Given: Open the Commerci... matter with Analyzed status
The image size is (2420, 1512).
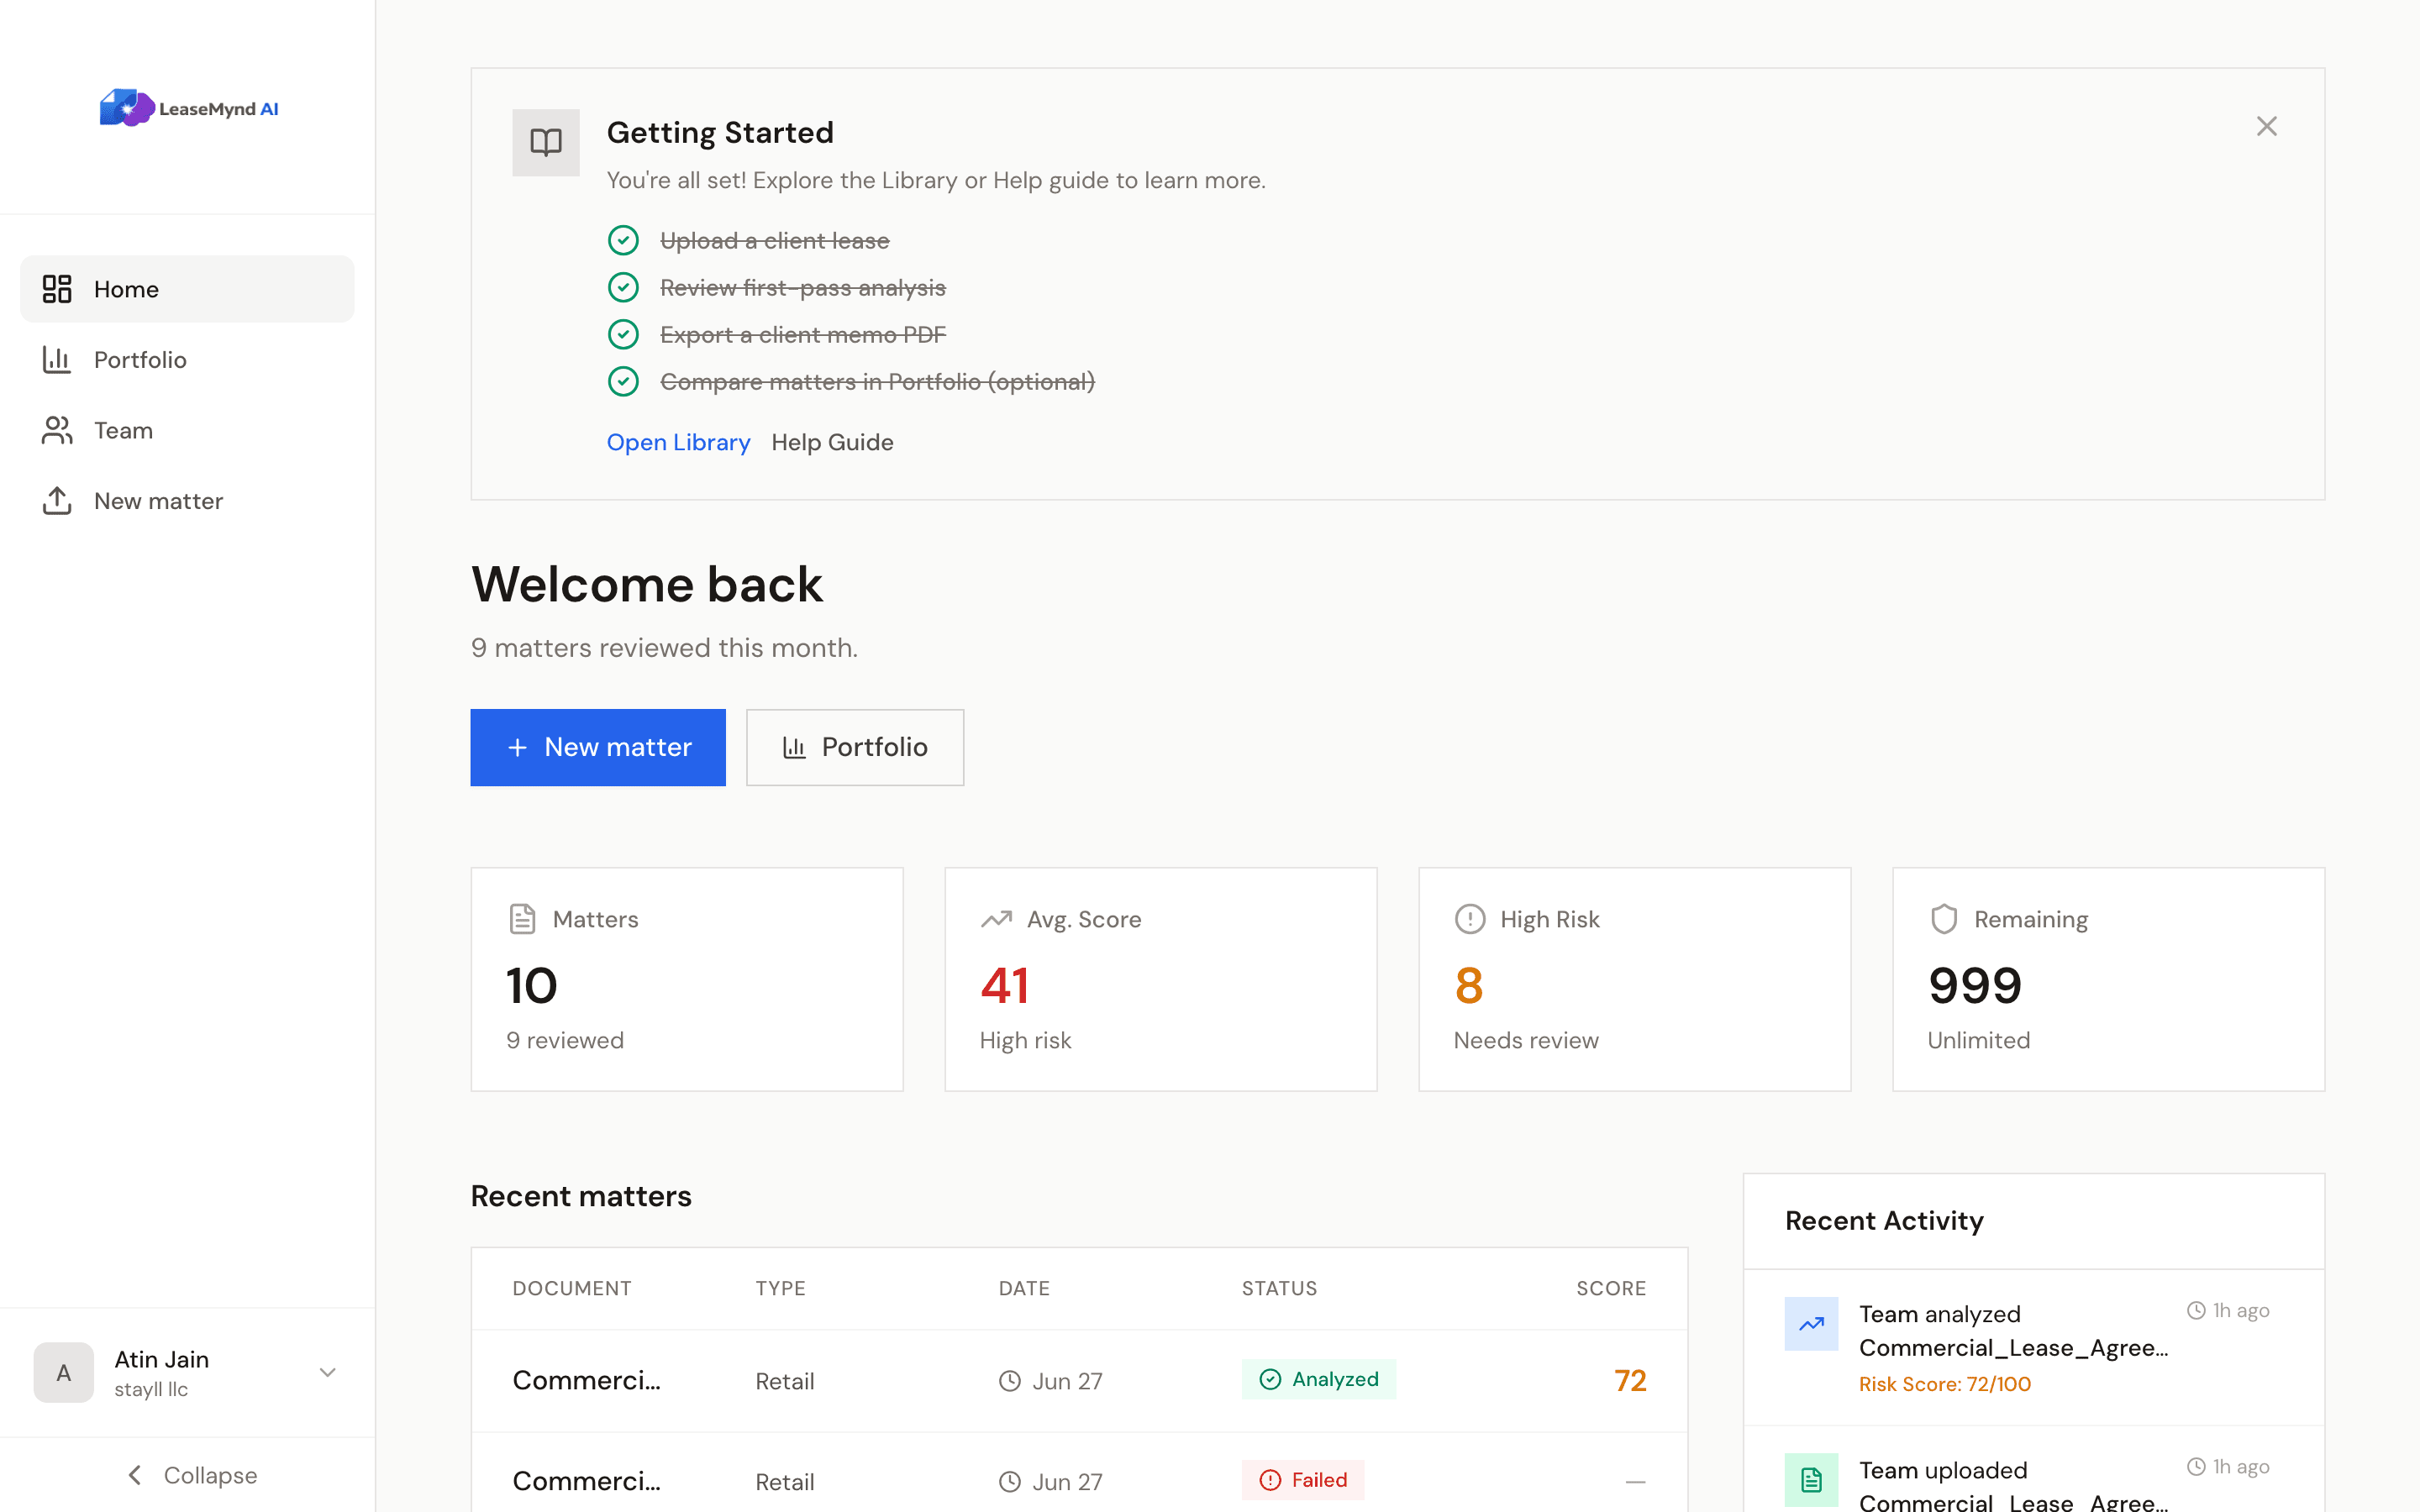Looking at the screenshot, I should (x=1080, y=1381).
